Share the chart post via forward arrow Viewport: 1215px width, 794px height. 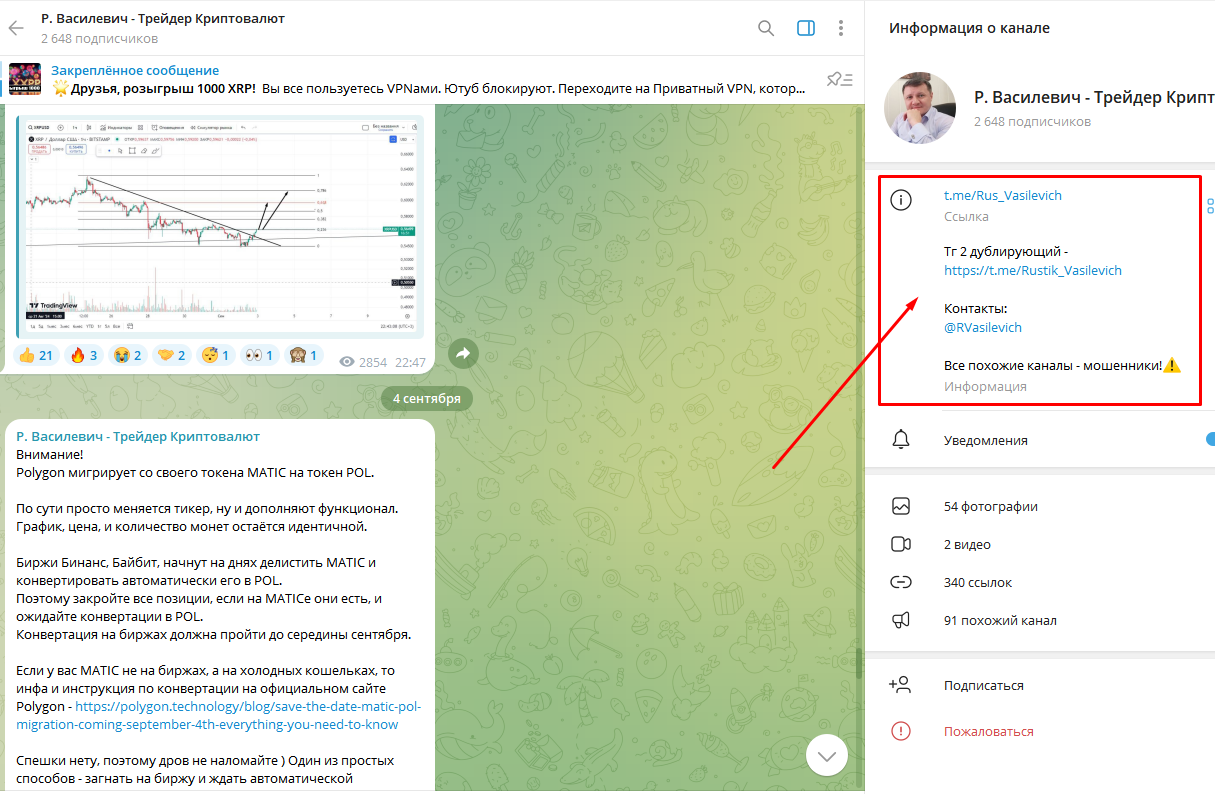pos(463,353)
